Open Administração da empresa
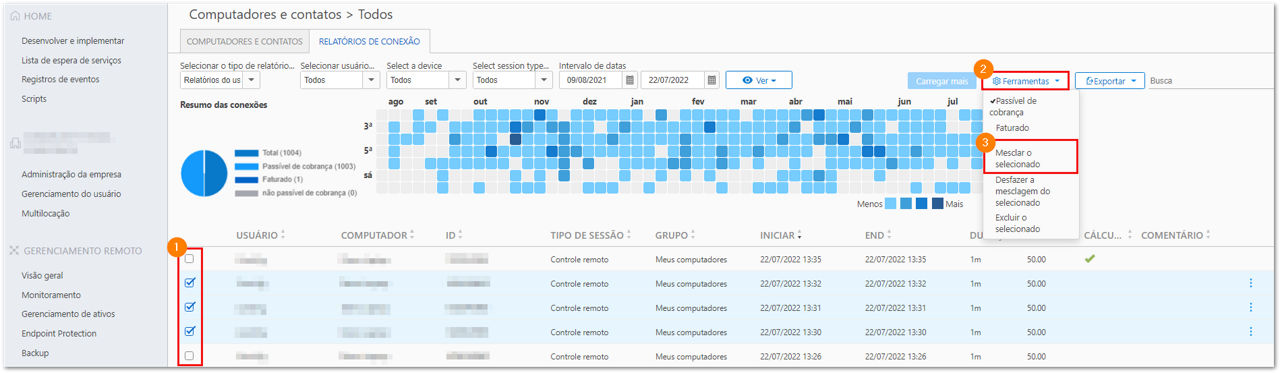 (x=72, y=174)
